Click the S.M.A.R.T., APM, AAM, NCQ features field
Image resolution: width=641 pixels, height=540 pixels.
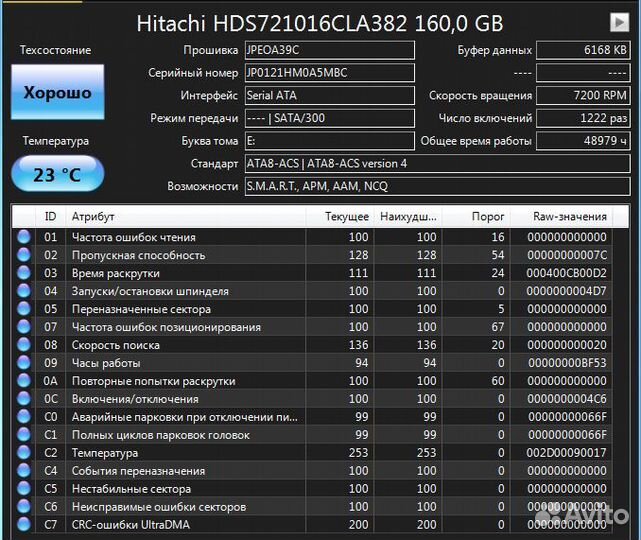(x=437, y=186)
